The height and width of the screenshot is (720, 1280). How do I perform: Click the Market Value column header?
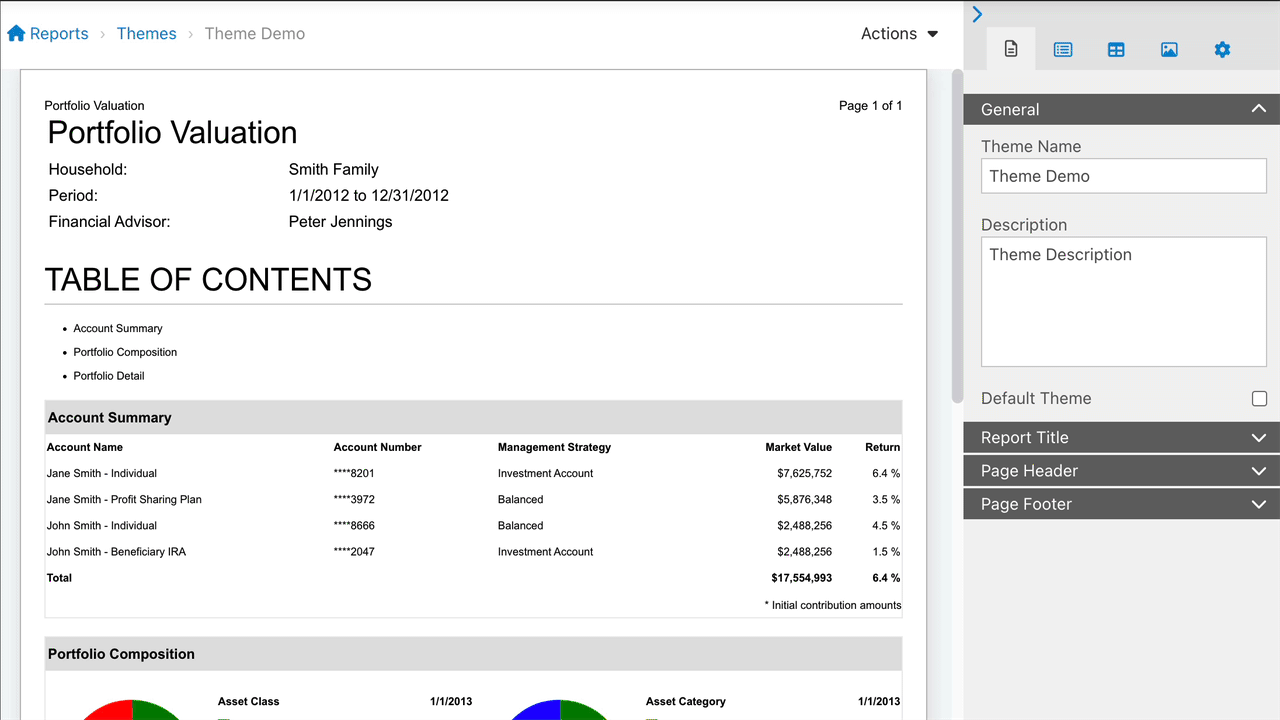click(x=798, y=447)
